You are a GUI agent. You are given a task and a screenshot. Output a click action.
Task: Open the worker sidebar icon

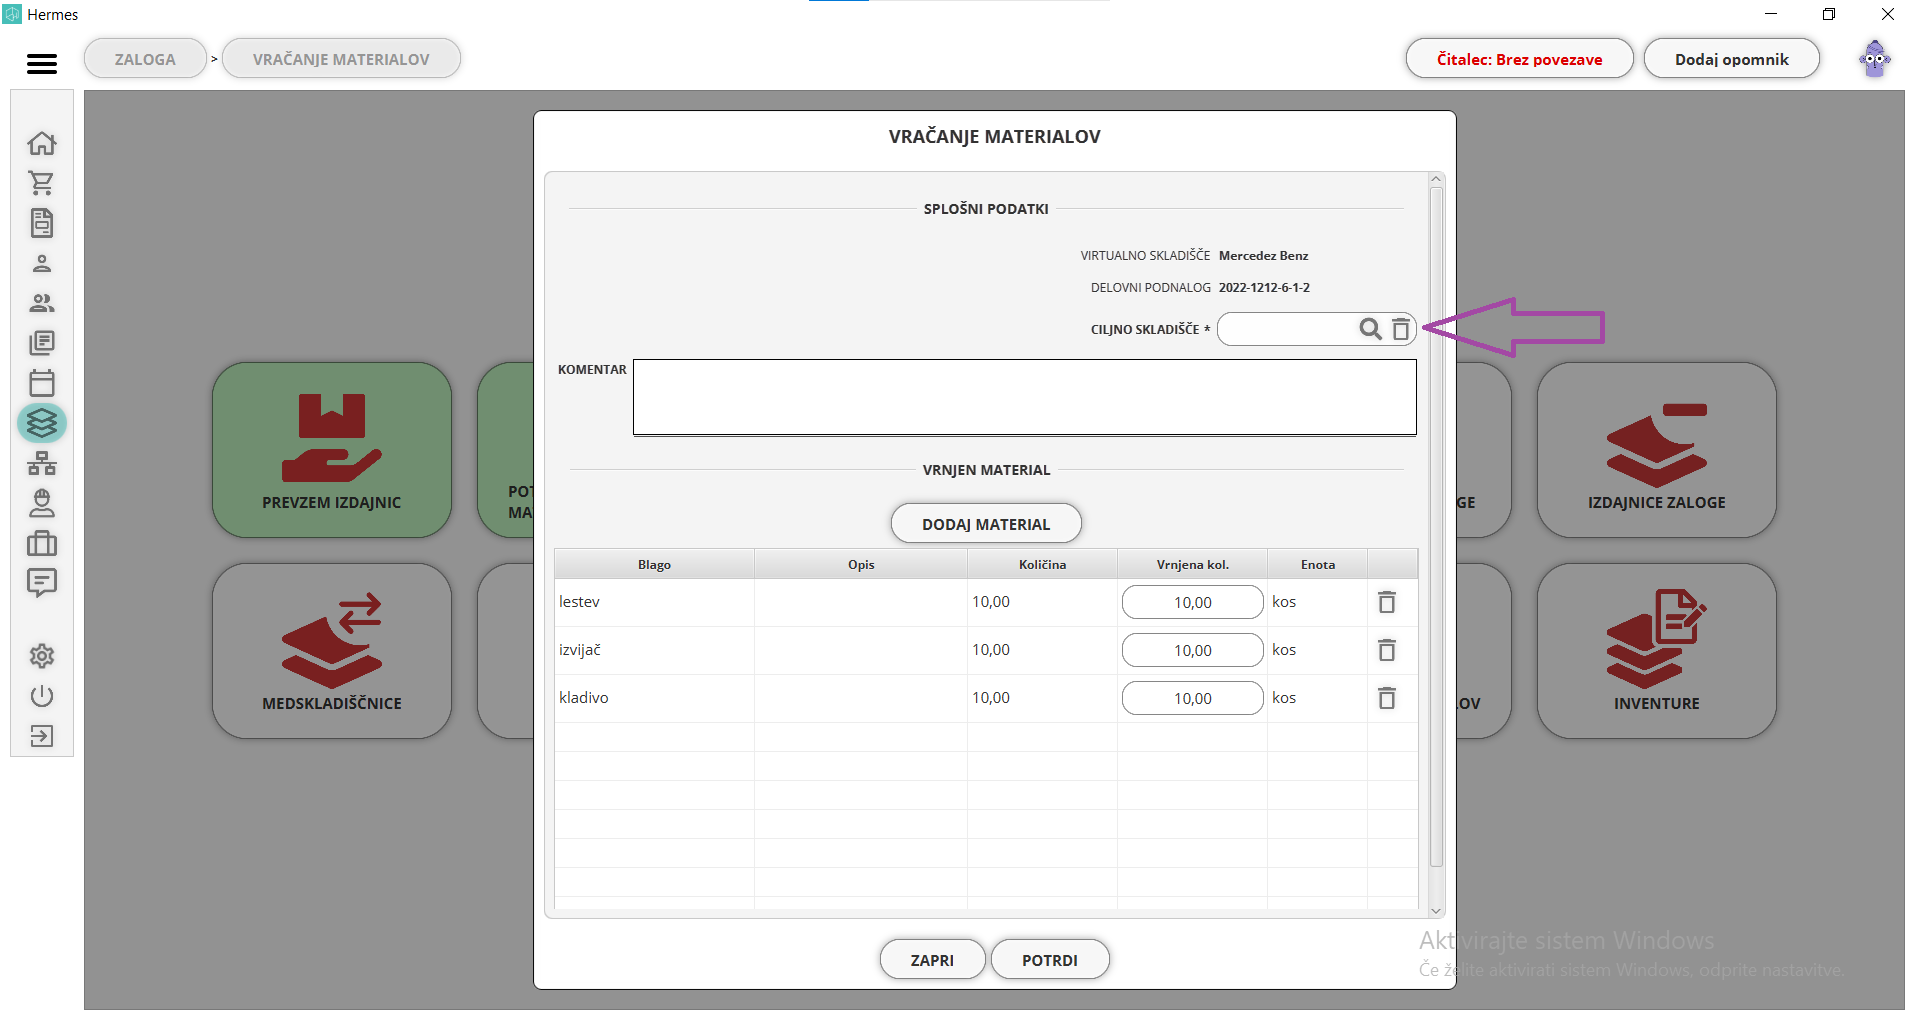(42, 503)
